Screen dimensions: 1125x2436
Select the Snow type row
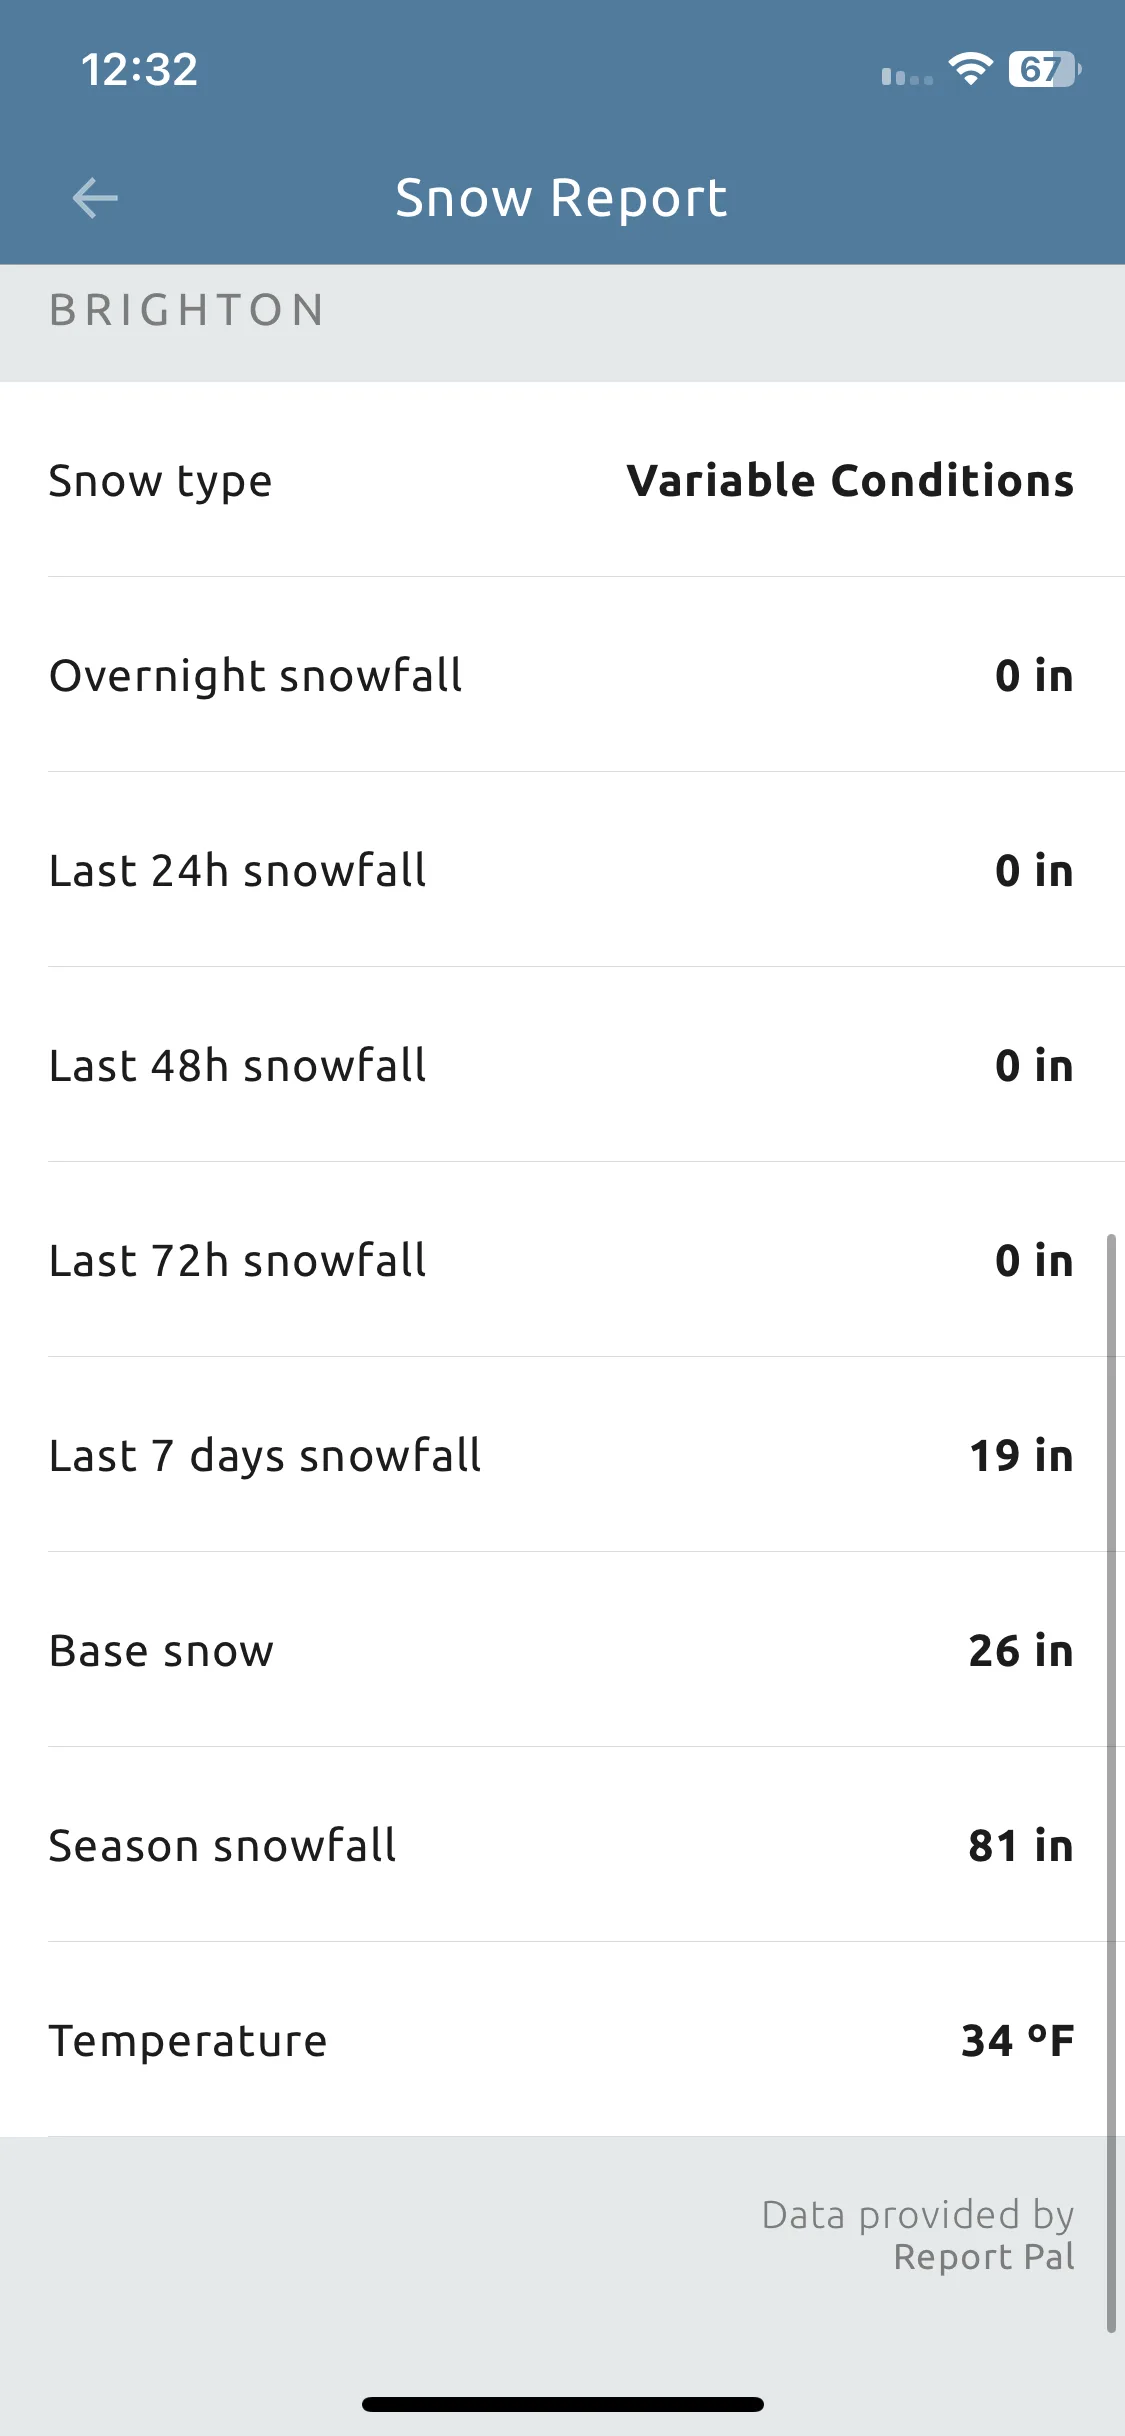[x=562, y=480]
